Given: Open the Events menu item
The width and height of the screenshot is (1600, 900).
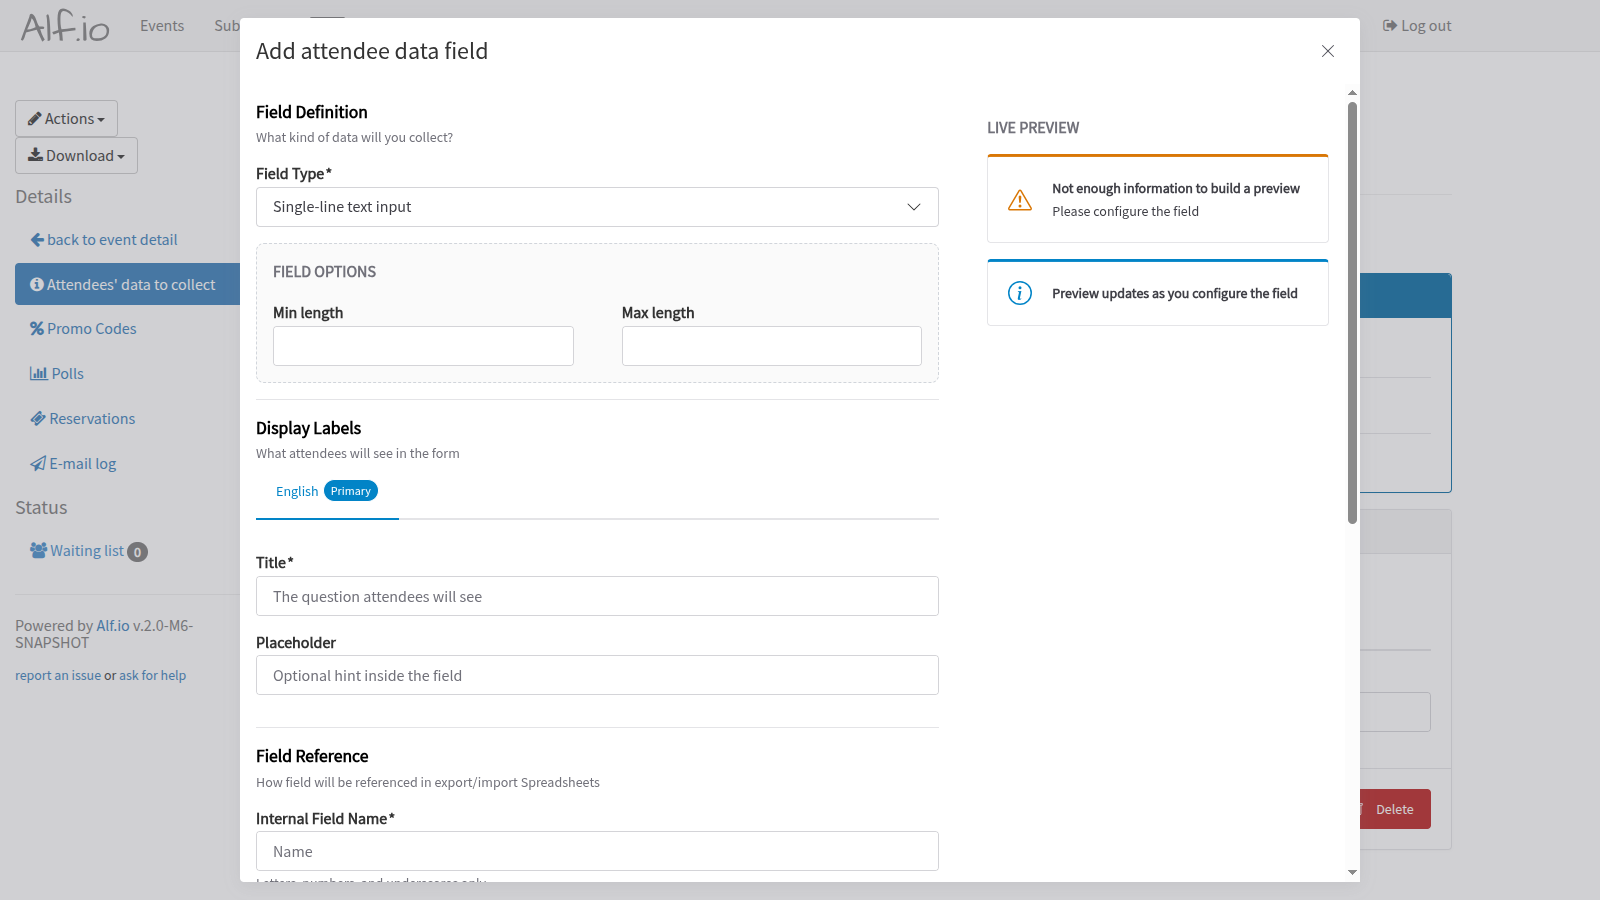Looking at the screenshot, I should (x=162, y=25).
